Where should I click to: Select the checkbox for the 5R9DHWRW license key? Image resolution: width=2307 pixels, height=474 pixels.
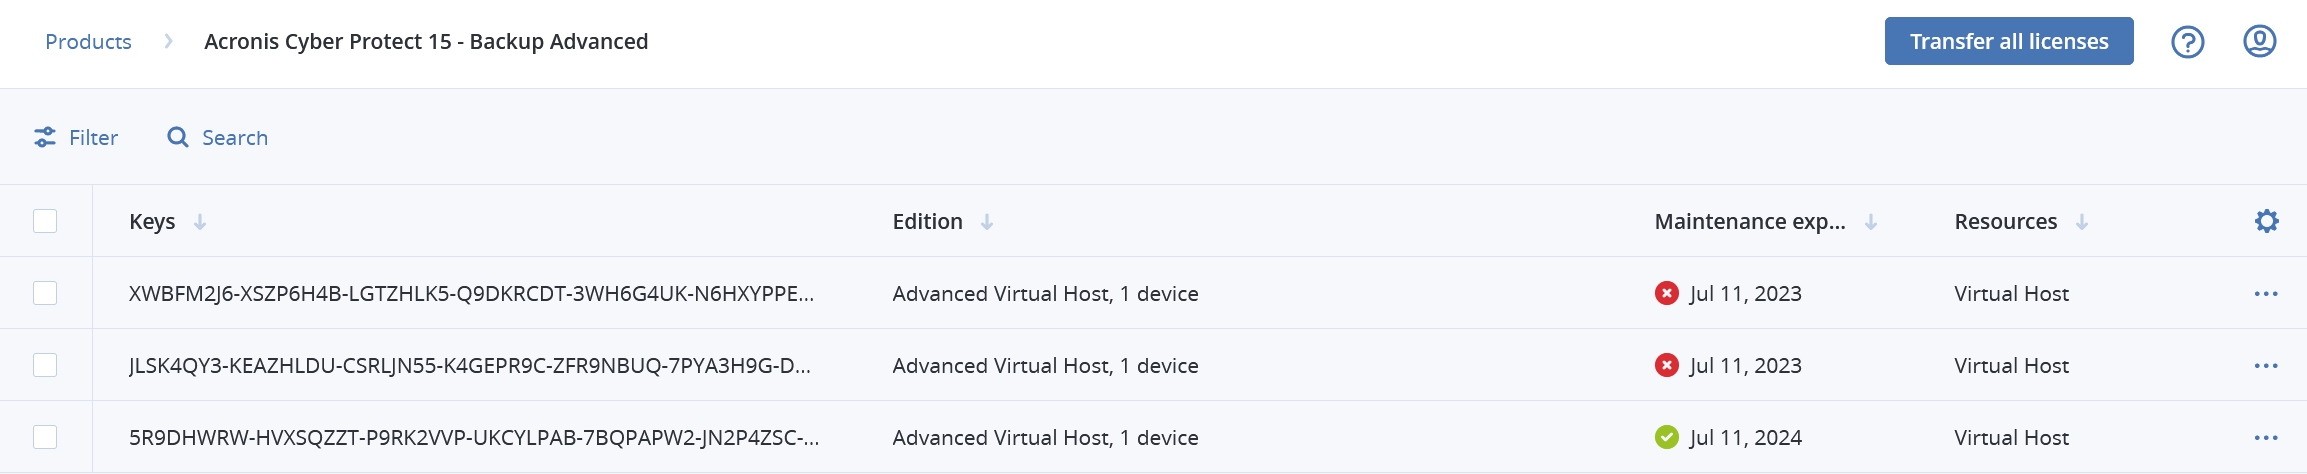45,437
